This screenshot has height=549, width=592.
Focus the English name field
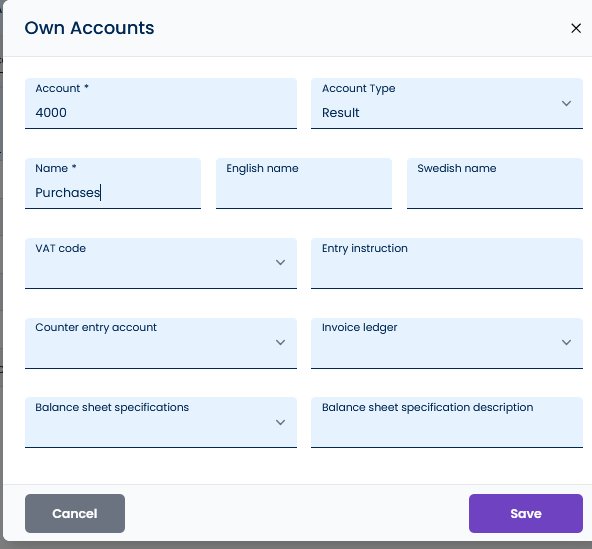[304, 184]
